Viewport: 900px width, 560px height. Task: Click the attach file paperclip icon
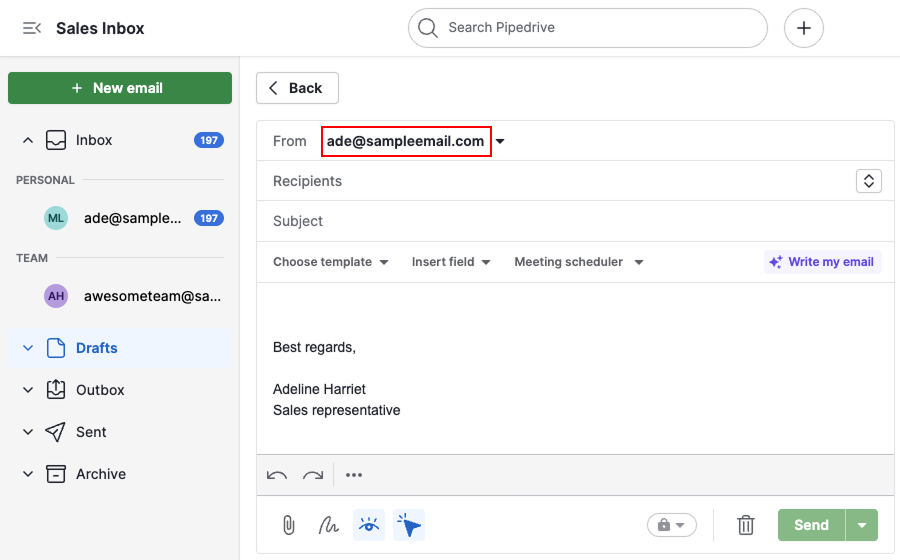288,525
